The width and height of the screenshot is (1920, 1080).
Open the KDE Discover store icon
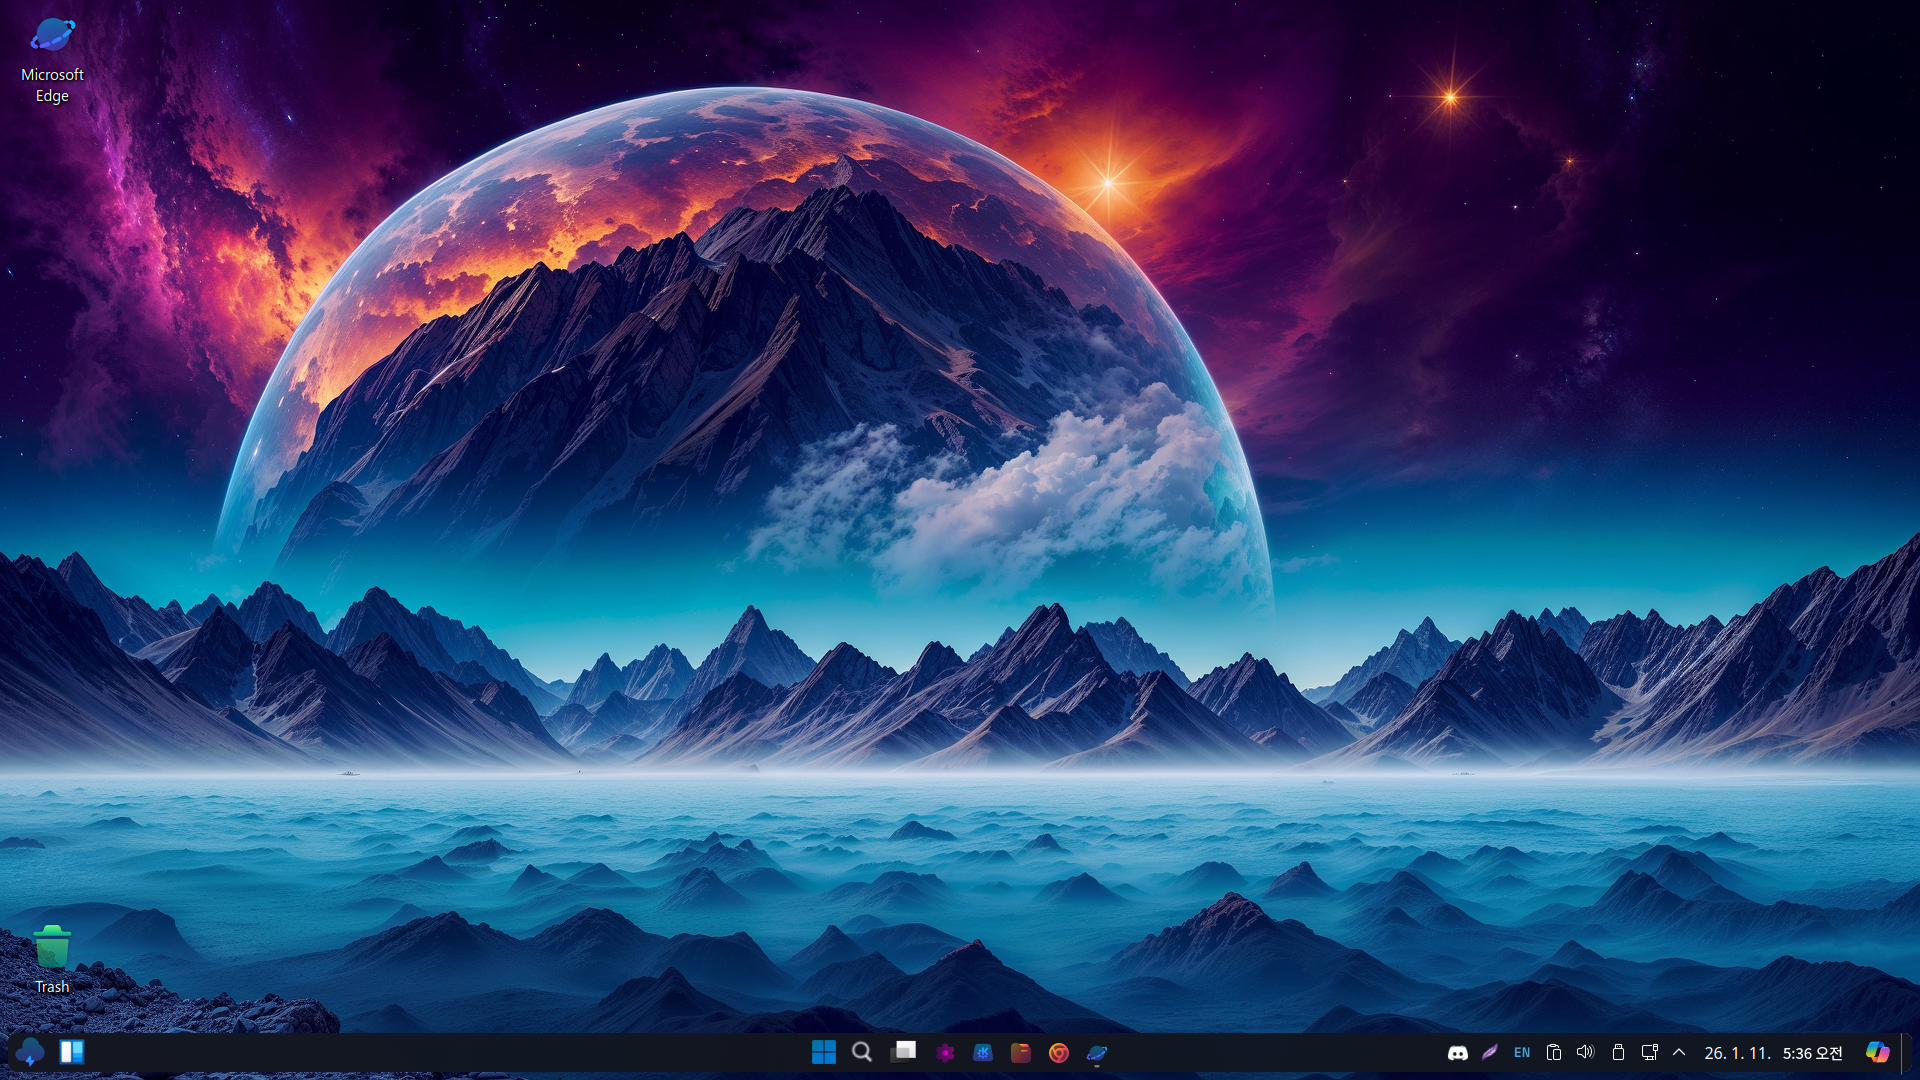point(983,1052)
